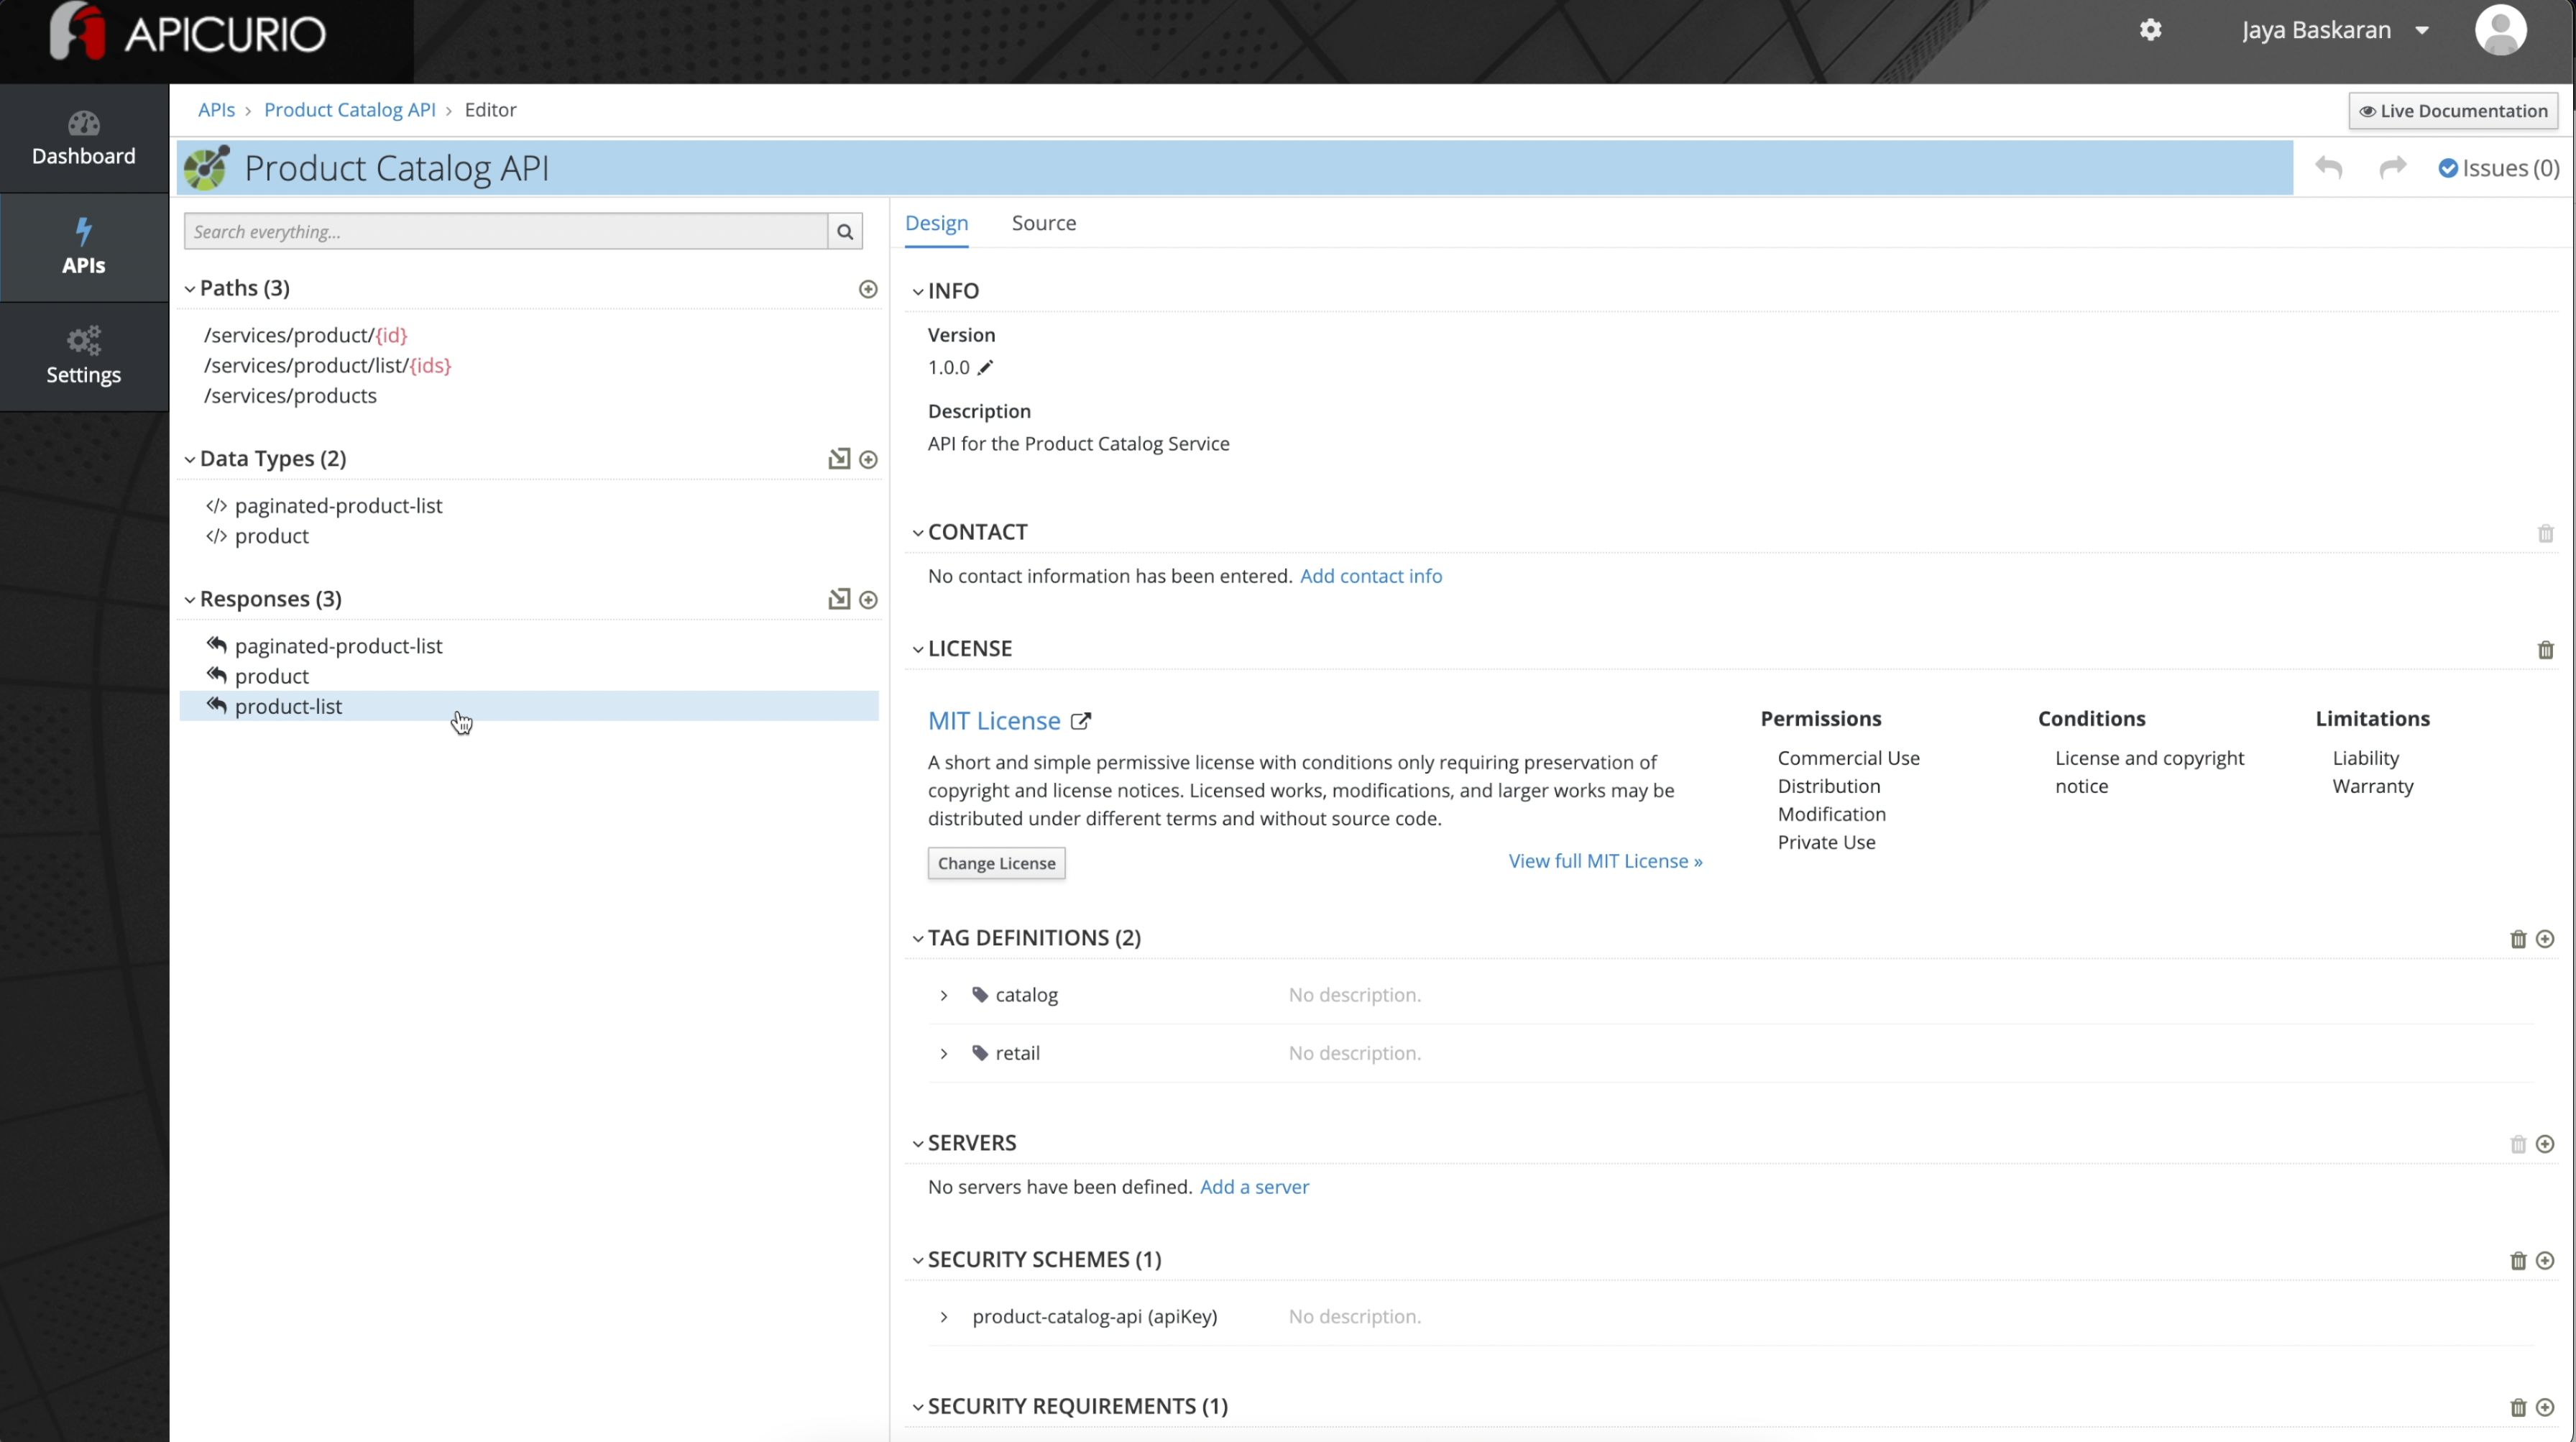Collapse the SECURITY SCHEMES section
Image resolution: width=2576 pixels, height=1442 pixels.
918,1261
